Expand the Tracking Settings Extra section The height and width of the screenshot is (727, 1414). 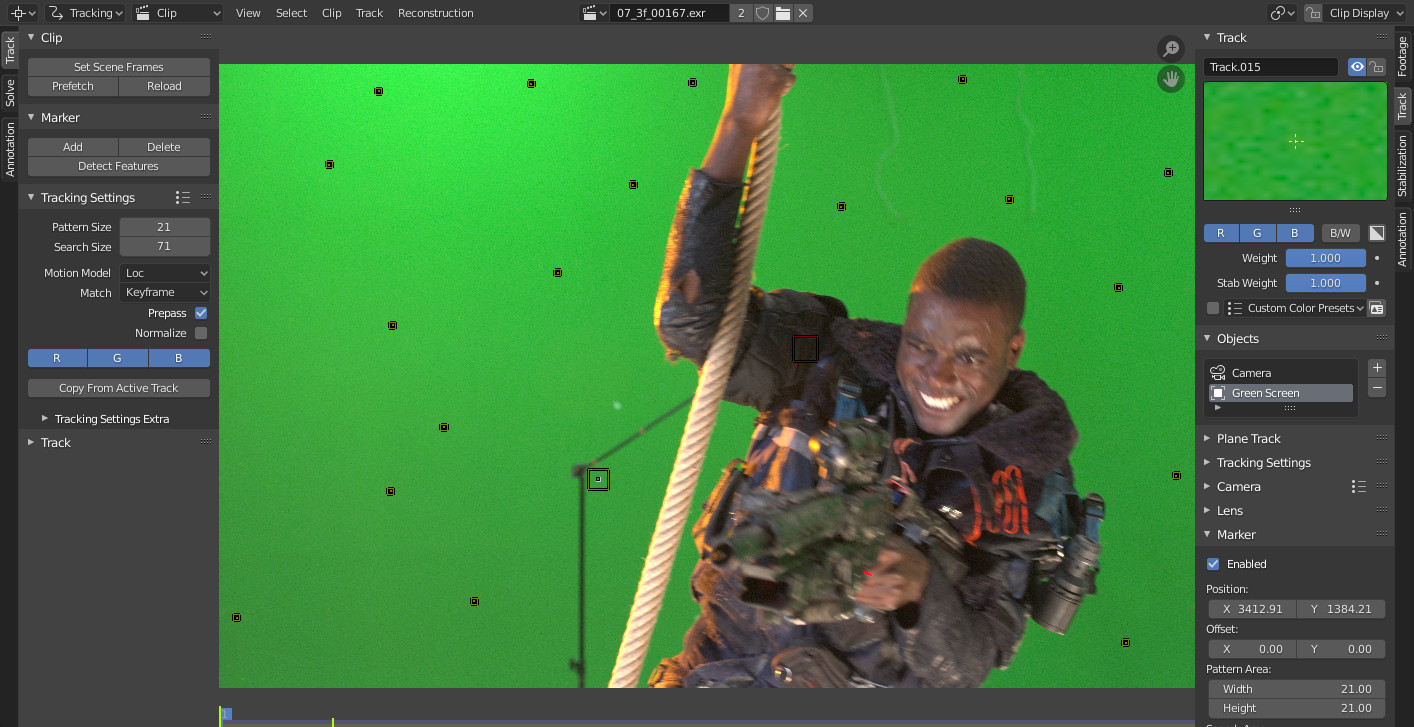pyautogui.click(x=45, y=419)
